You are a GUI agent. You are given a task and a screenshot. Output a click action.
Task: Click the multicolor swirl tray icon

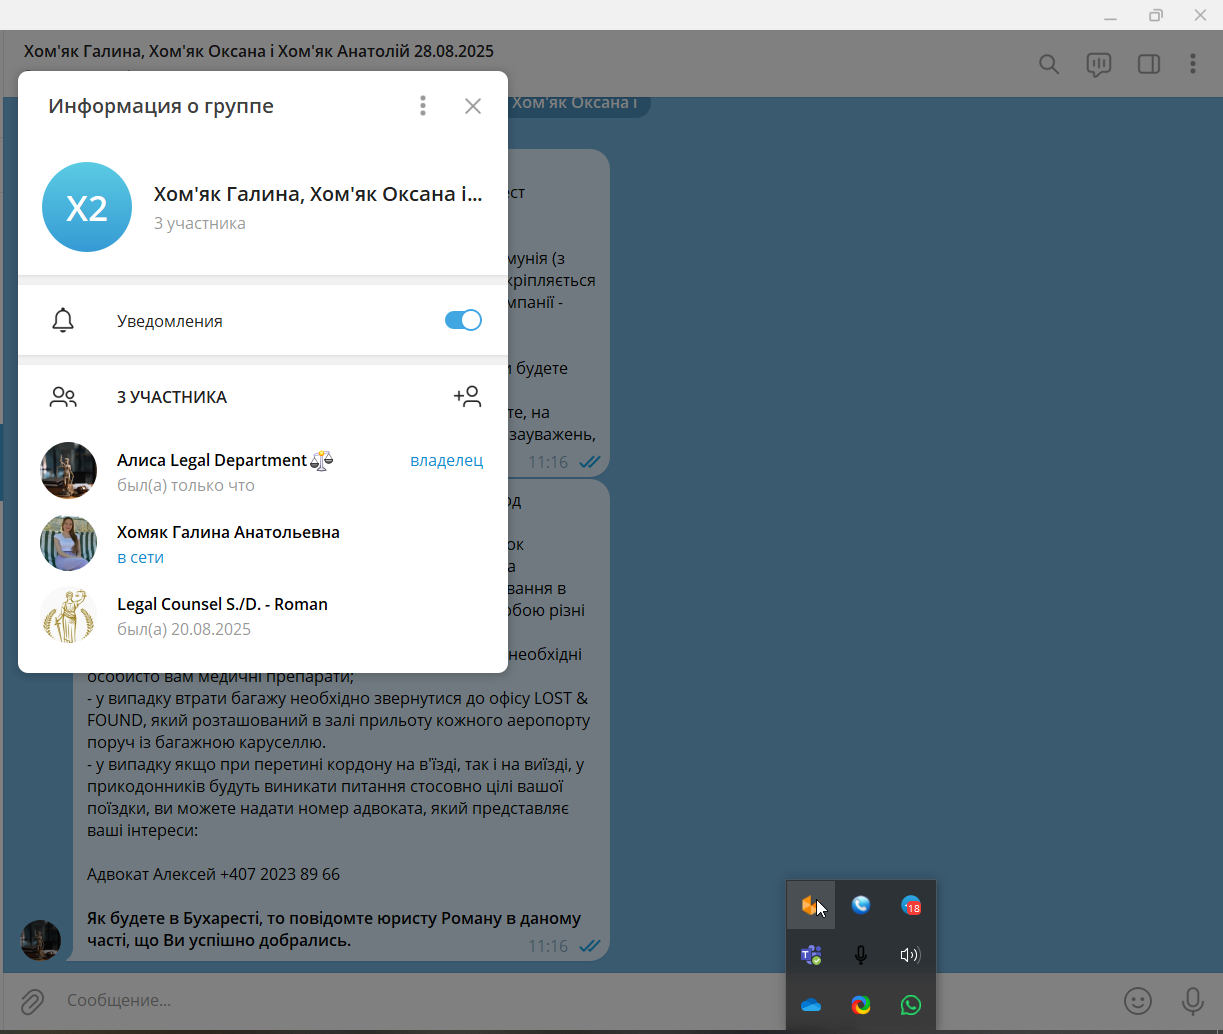(861, 1005)
